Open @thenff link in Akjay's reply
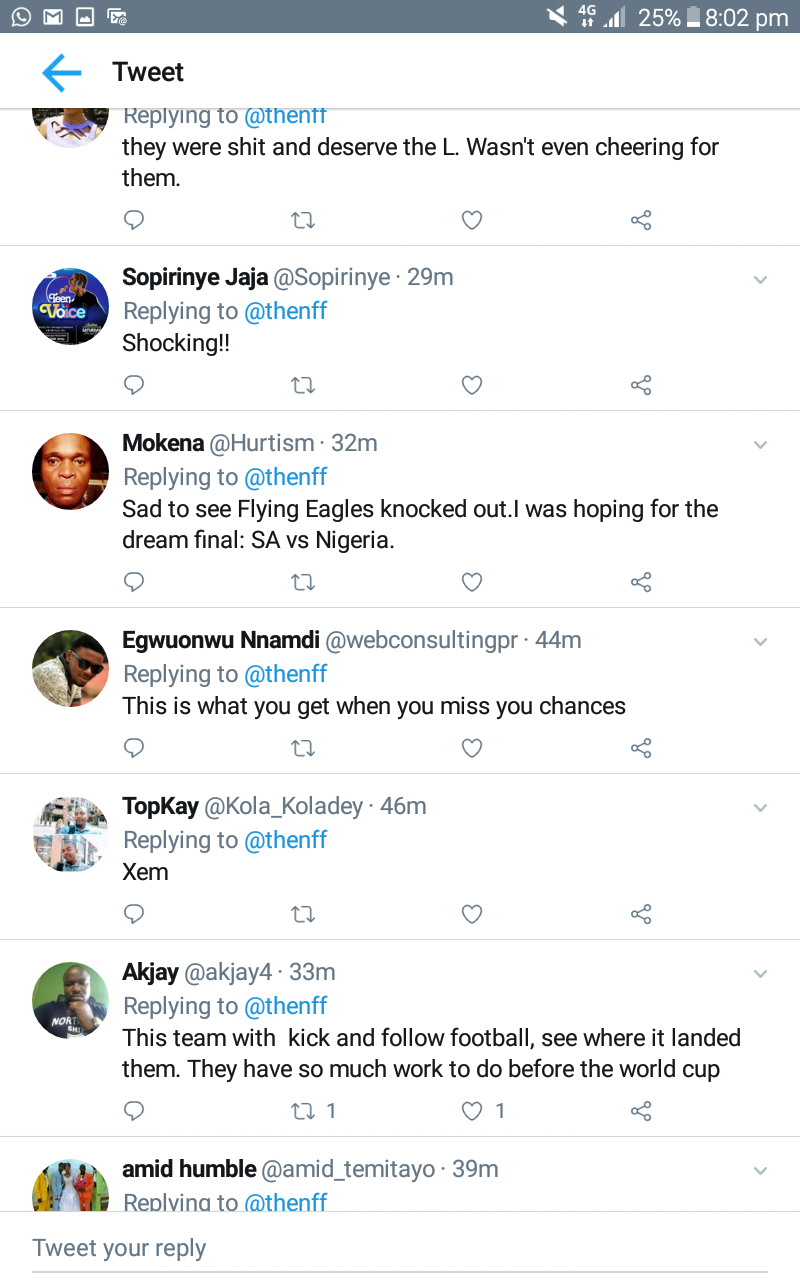 [x=286, y=1006]
